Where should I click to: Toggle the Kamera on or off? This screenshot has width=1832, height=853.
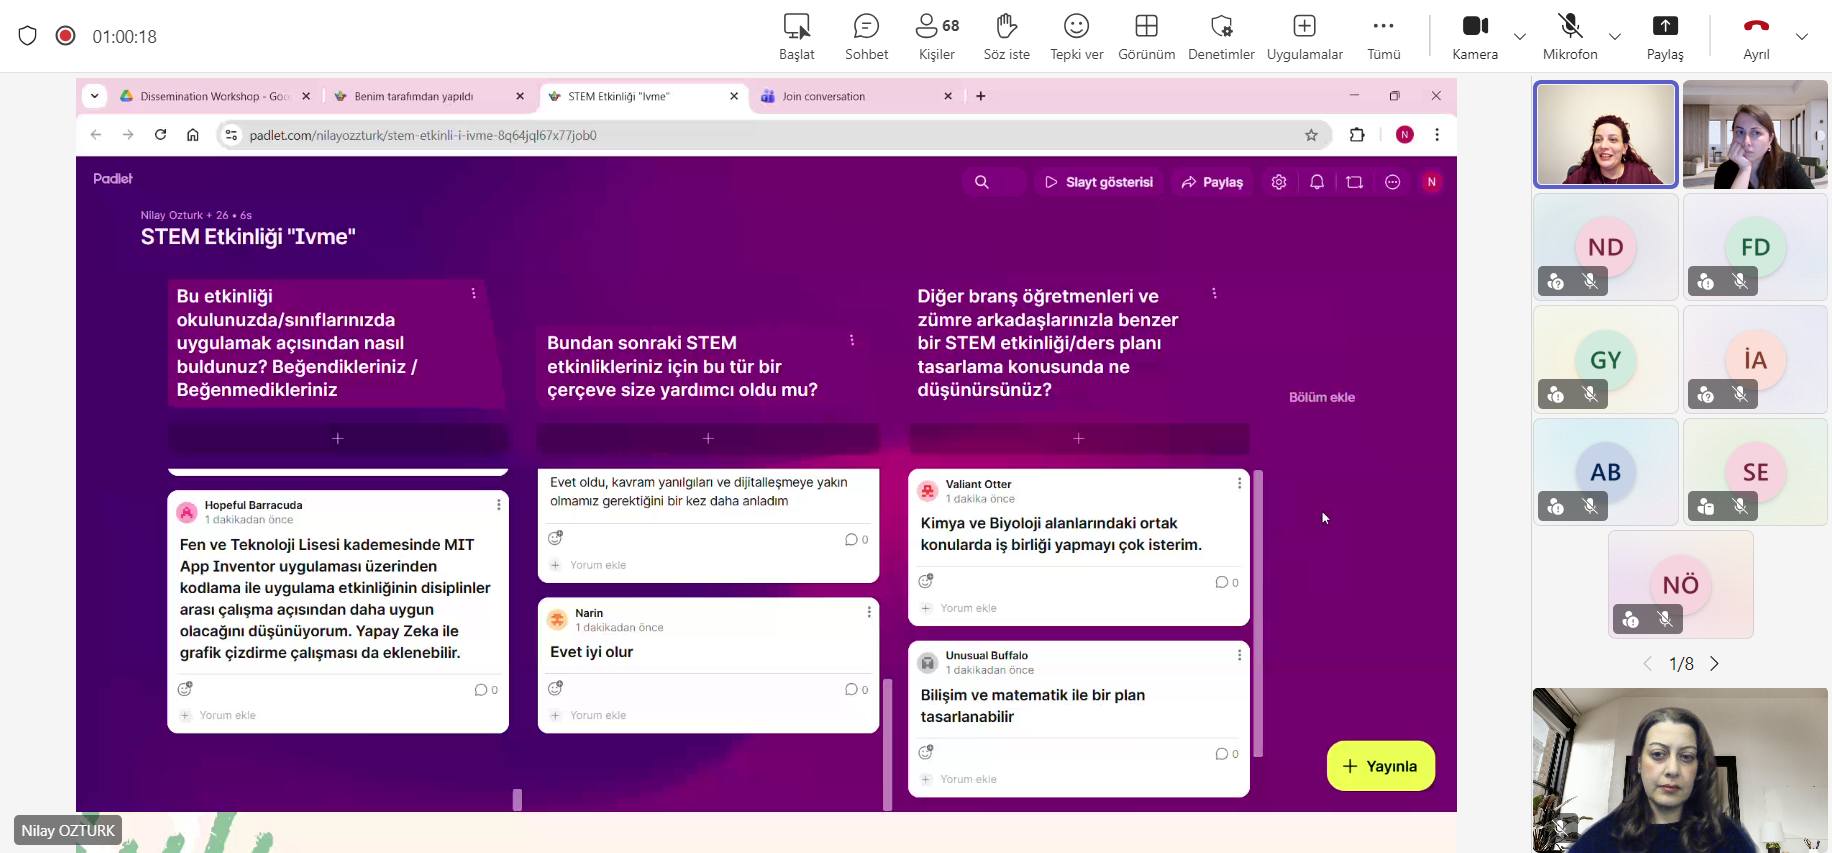click(1475, 36)
